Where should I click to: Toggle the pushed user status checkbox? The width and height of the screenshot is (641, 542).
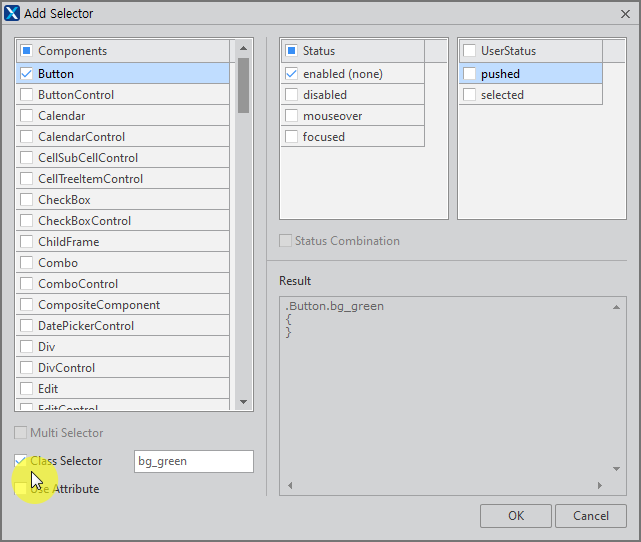[x=469, y=74]
